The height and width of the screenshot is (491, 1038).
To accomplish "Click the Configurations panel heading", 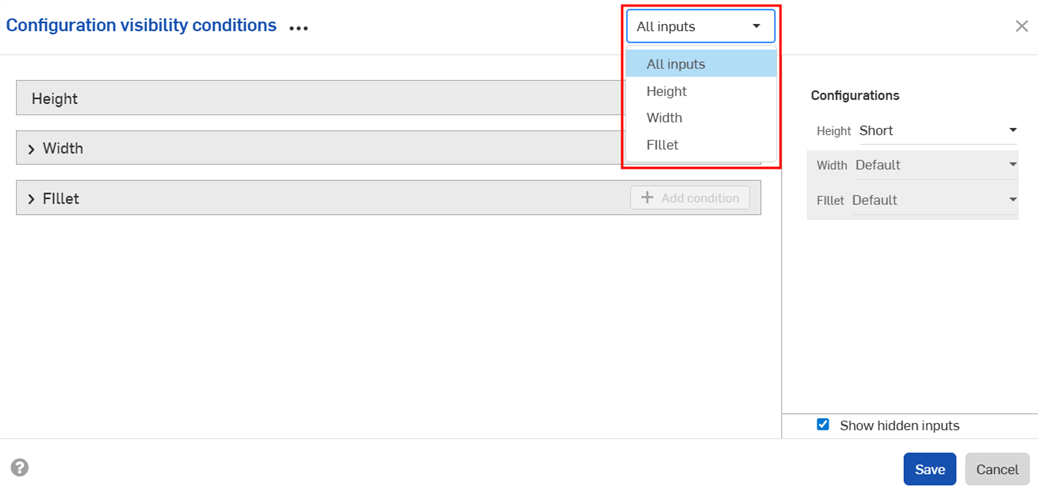I will (855, 95).
